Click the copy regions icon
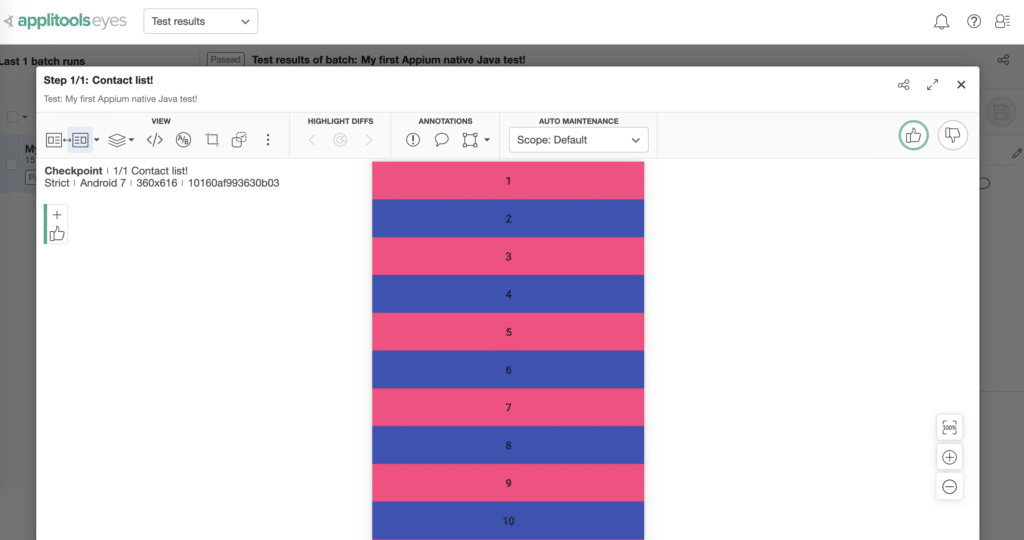1024x540 pixels. [239, 140]
